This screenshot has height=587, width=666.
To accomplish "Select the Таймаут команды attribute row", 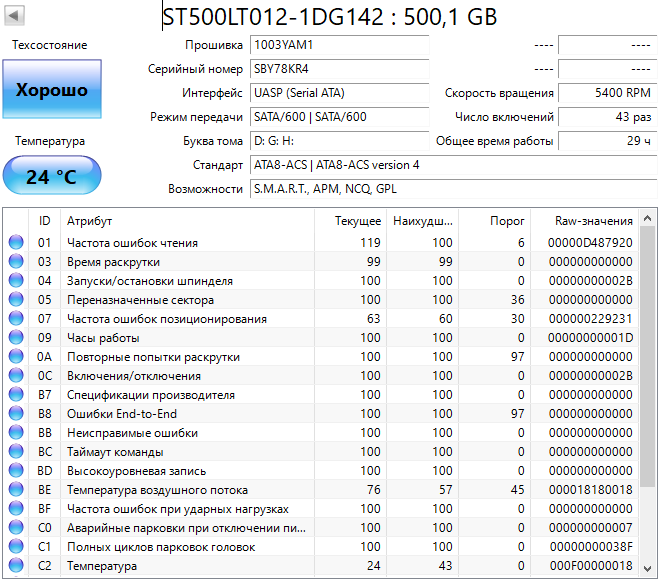I will click(x=321, y=452).
